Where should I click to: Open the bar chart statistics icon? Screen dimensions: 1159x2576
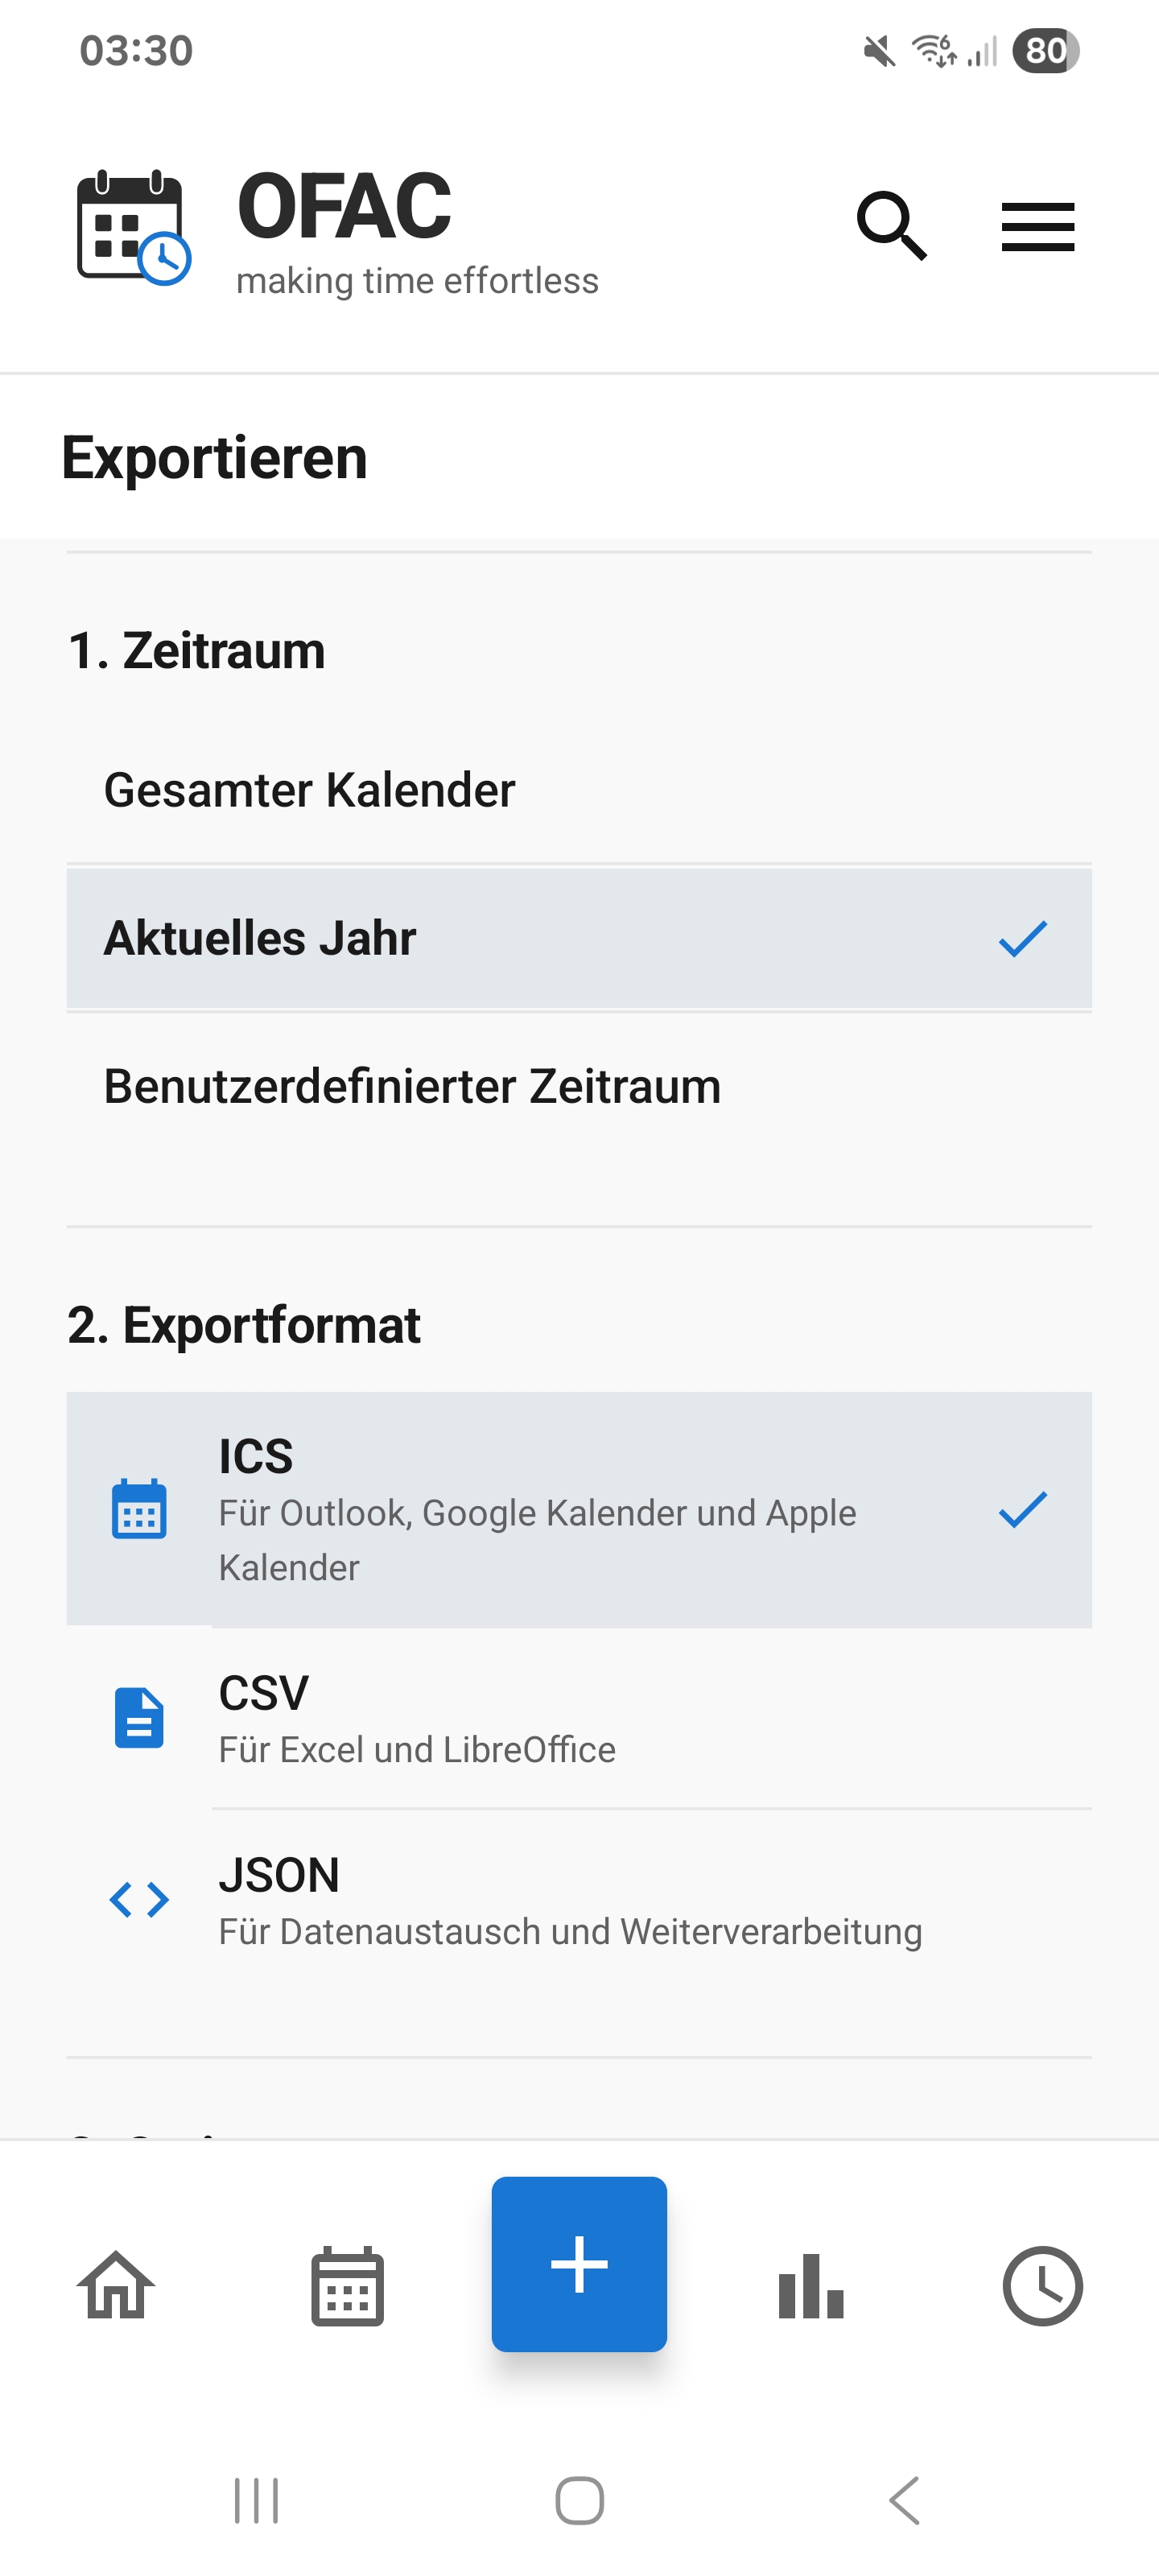pyautogui.click(x=811, y=2285)
